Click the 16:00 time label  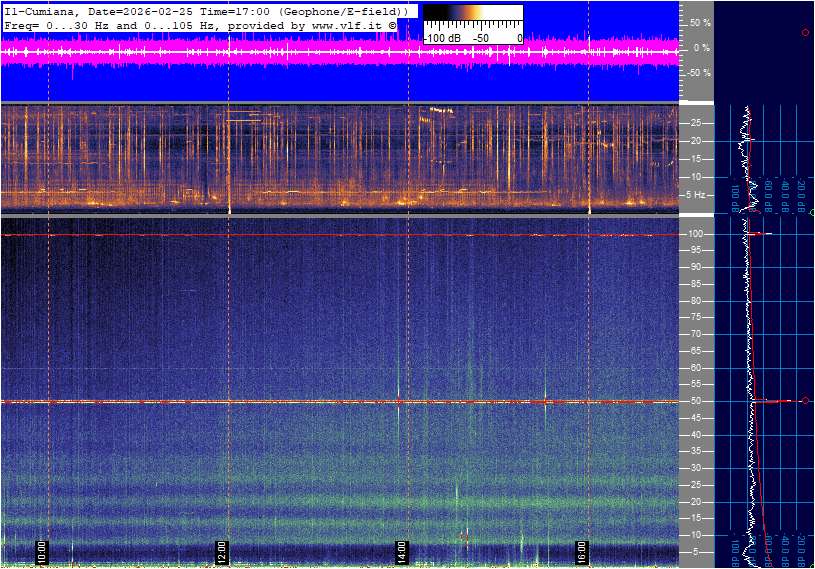(x=582, y=551)
